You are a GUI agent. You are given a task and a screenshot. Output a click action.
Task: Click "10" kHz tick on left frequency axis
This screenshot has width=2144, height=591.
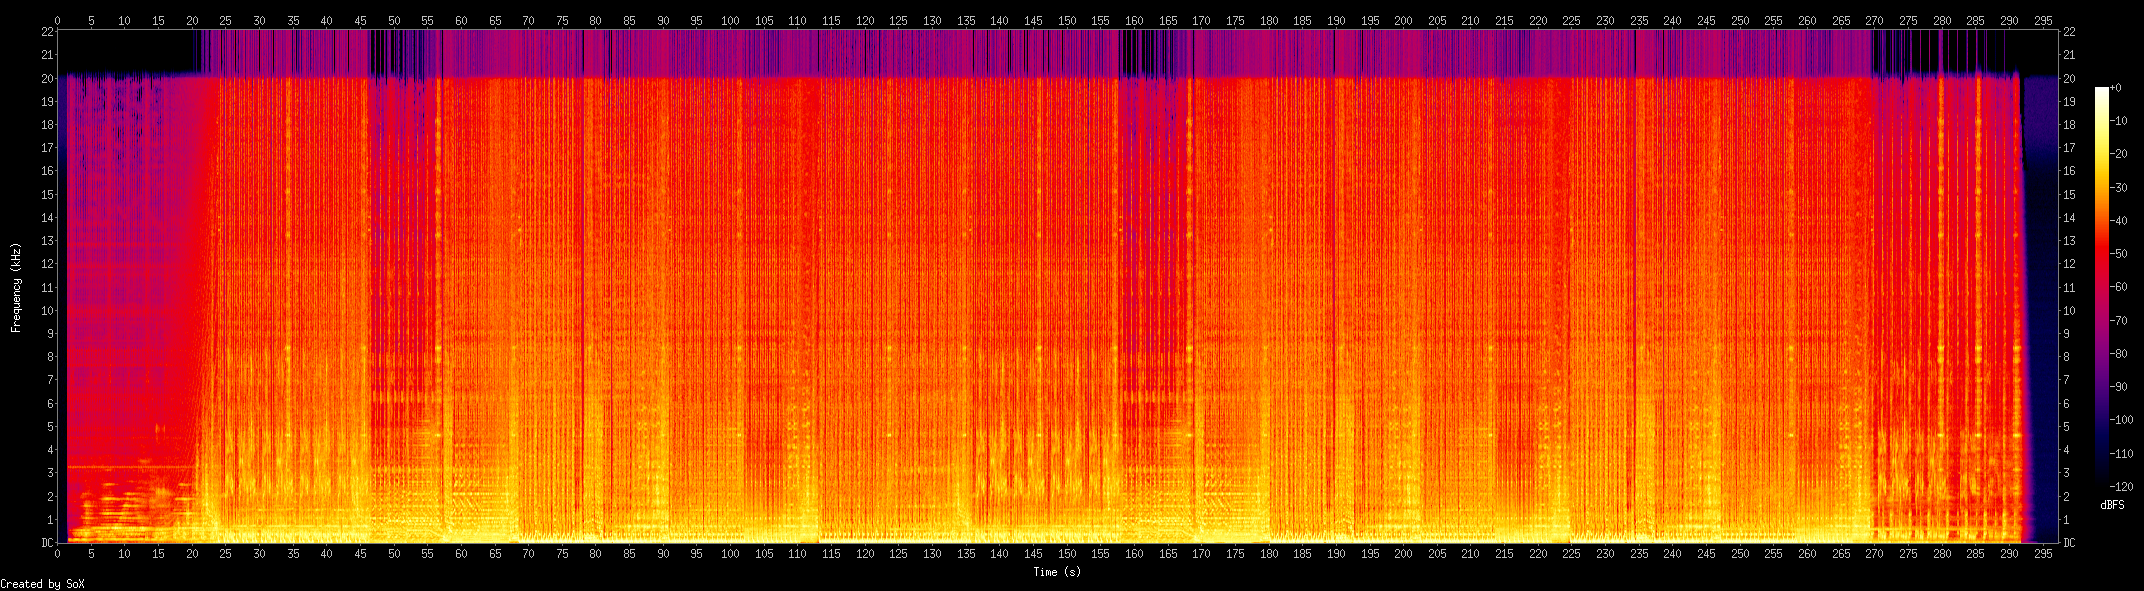[x=47, y=311]
